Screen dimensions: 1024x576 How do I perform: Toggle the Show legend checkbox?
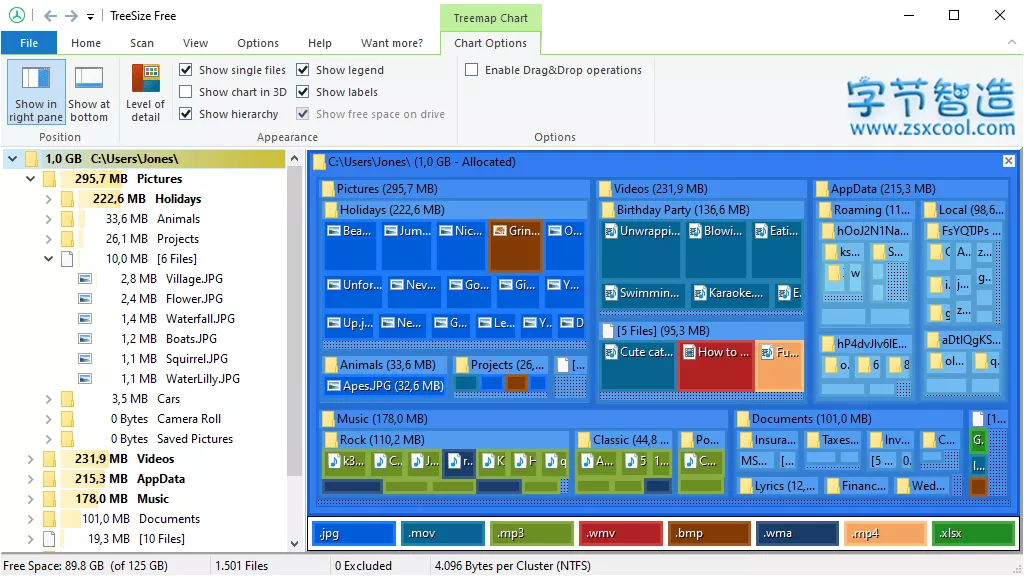click(x=303, y=70)
